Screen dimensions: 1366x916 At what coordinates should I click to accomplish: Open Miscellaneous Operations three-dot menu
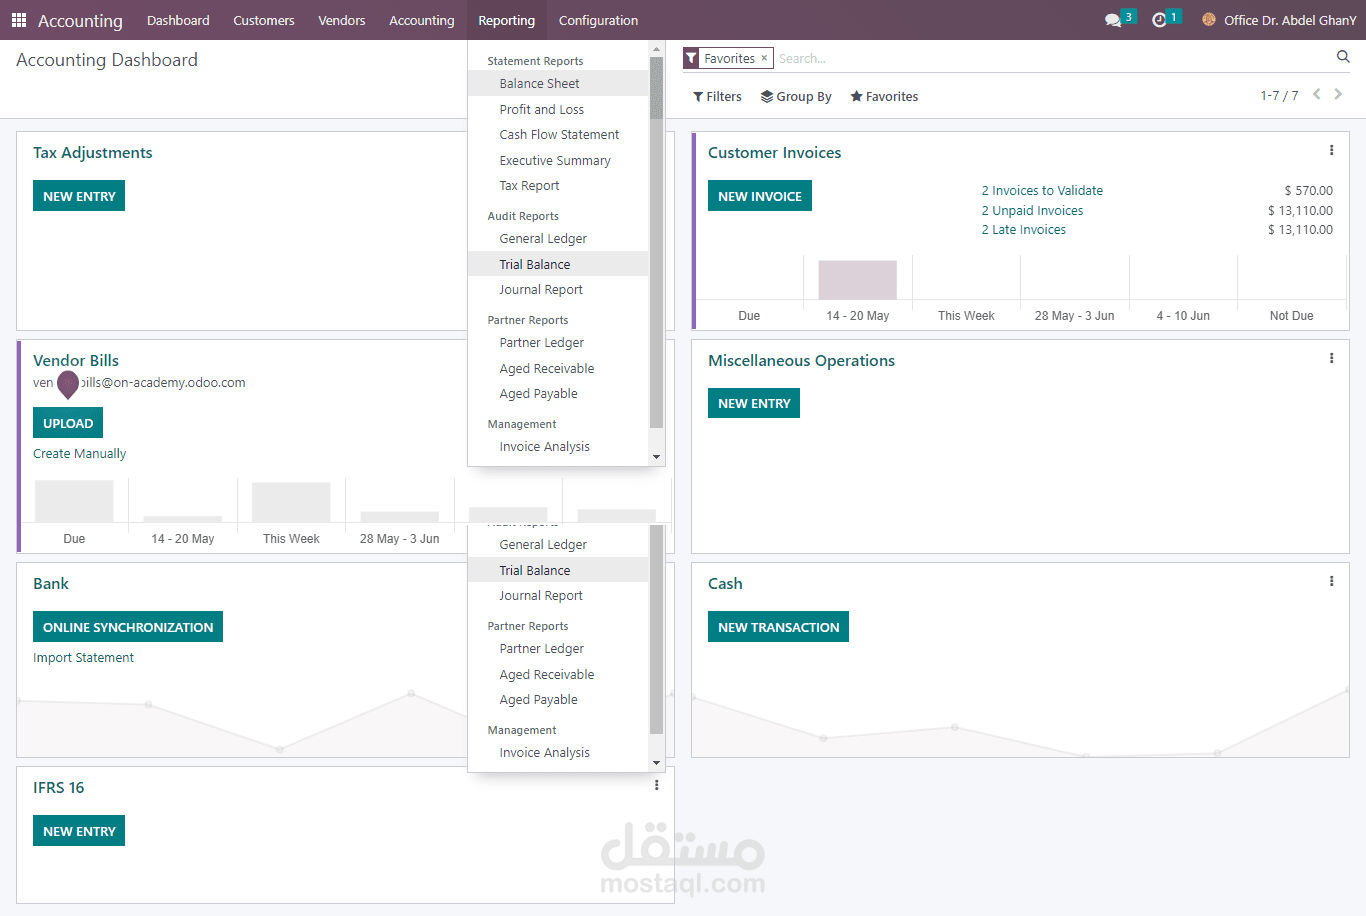pyautogui.click(x=1331, y=358)
